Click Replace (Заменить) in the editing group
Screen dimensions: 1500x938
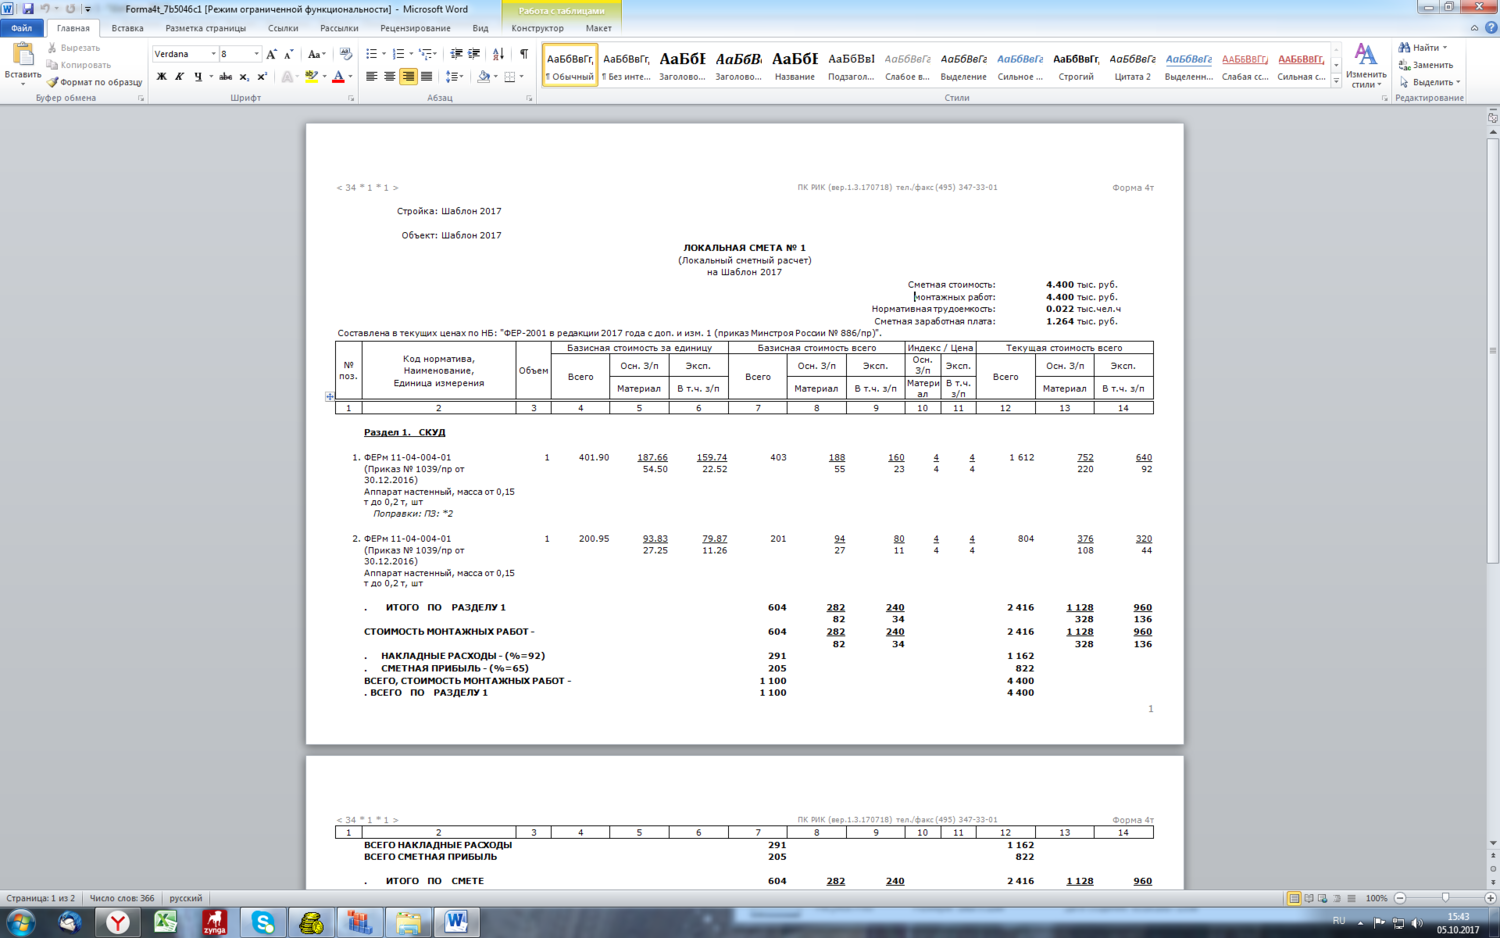click(x=1426, y=65)
